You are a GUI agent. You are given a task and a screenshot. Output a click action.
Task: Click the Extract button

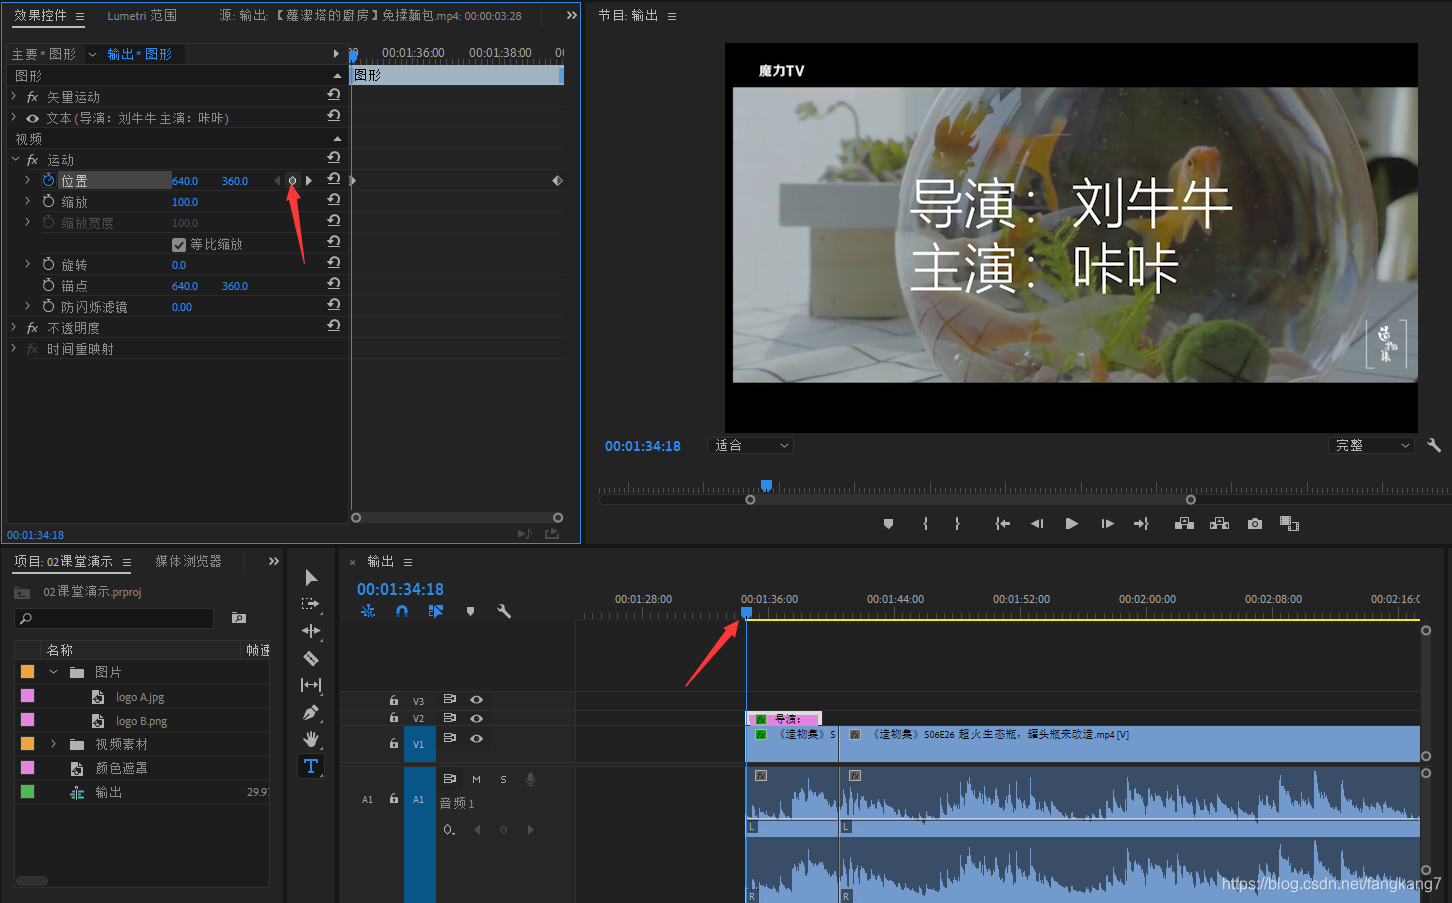[1219, 523]
